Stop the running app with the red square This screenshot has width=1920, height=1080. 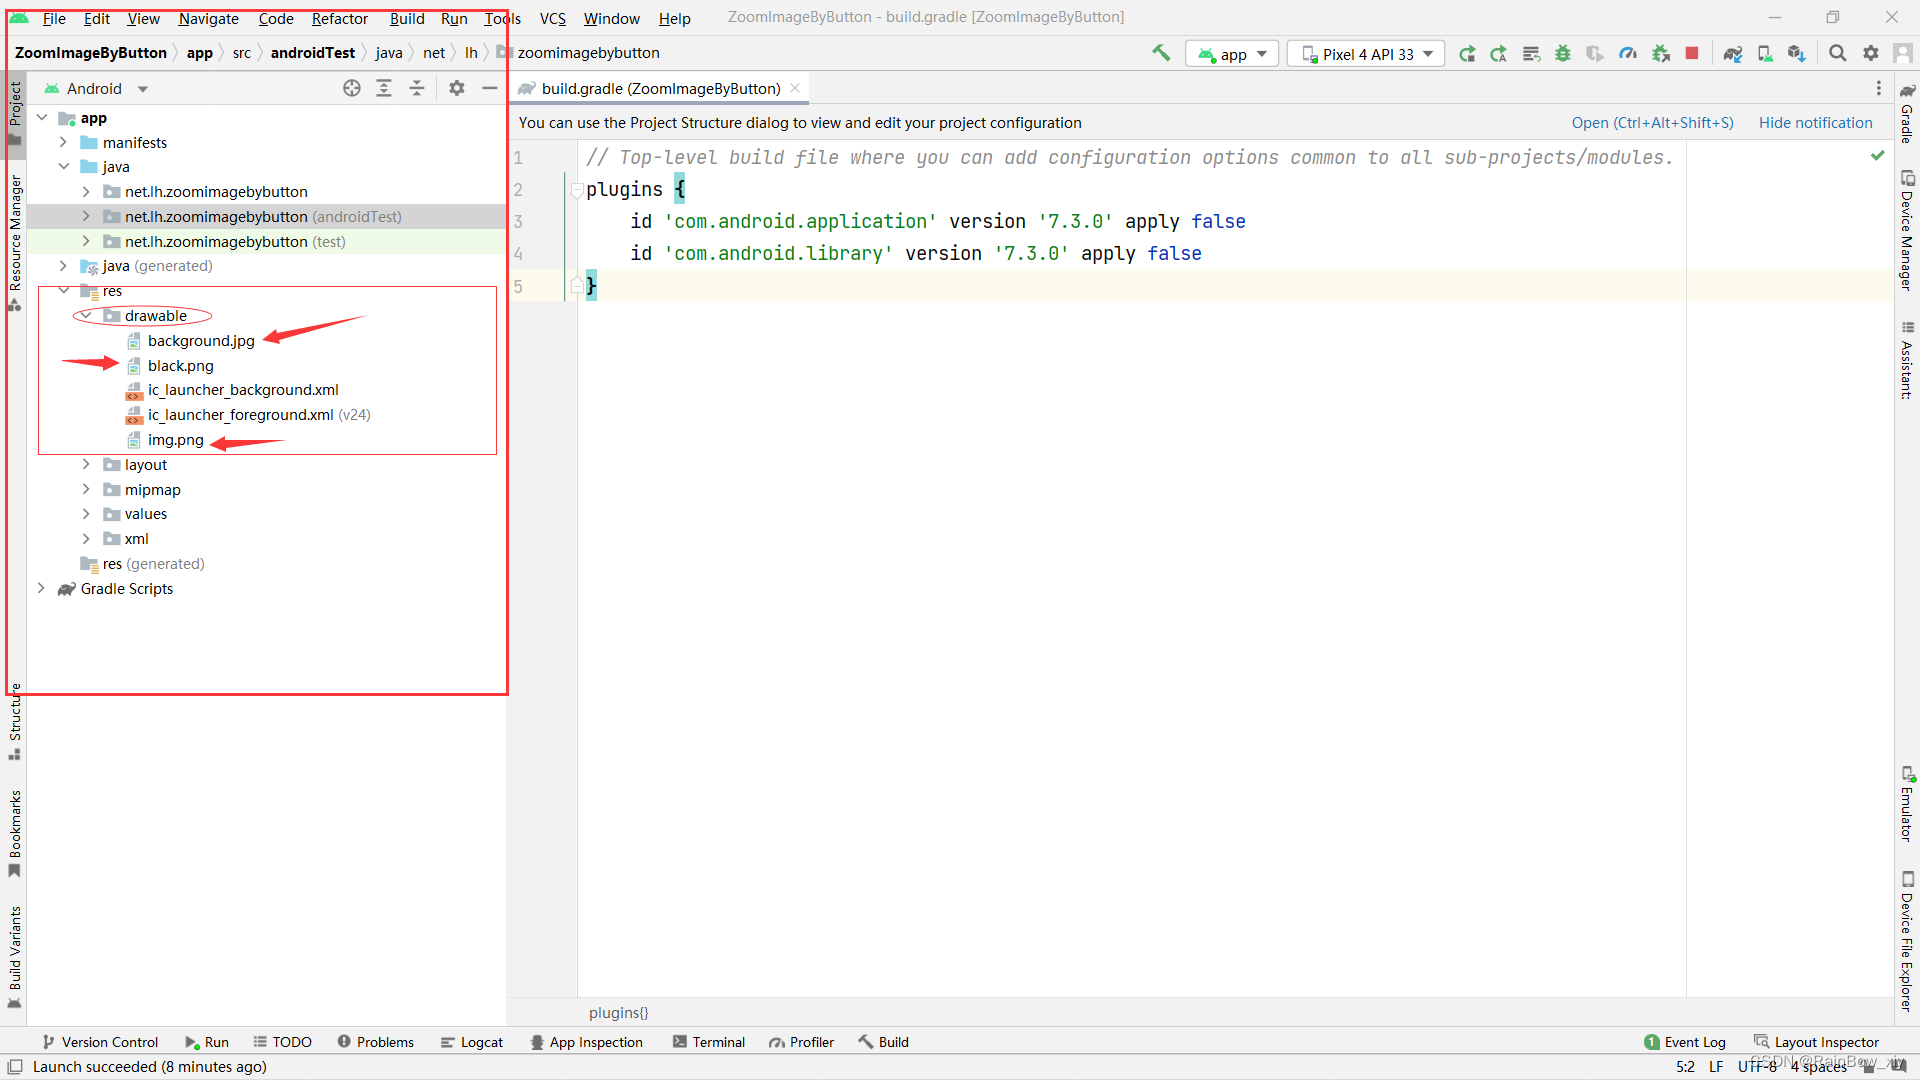(1693, 53)
